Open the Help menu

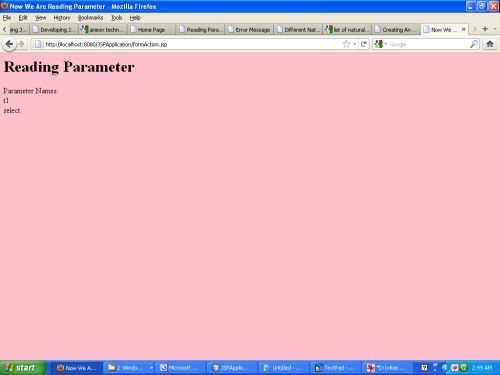135,18
